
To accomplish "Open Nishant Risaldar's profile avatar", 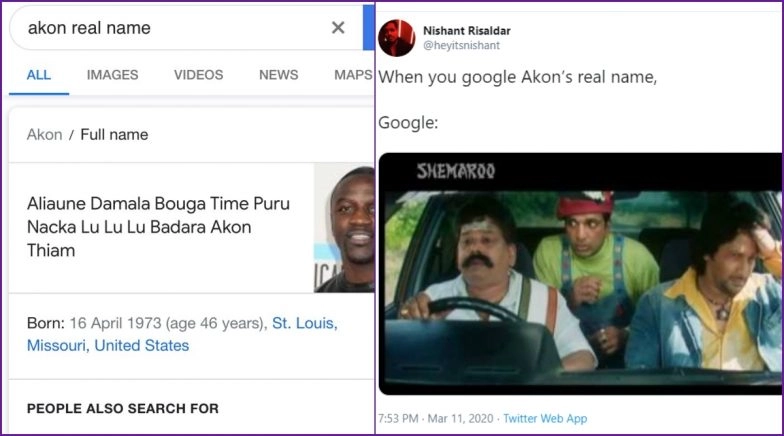I will [396, 38].
